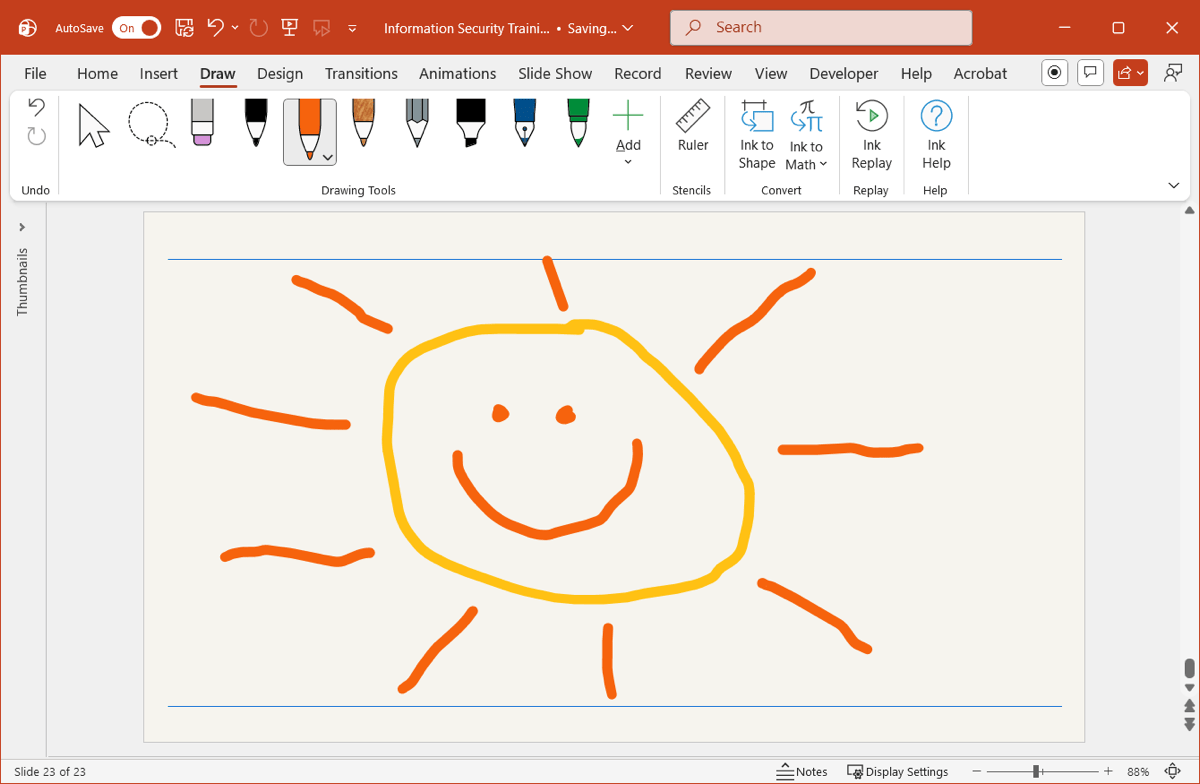Open Ink Help

click(936, 135)
